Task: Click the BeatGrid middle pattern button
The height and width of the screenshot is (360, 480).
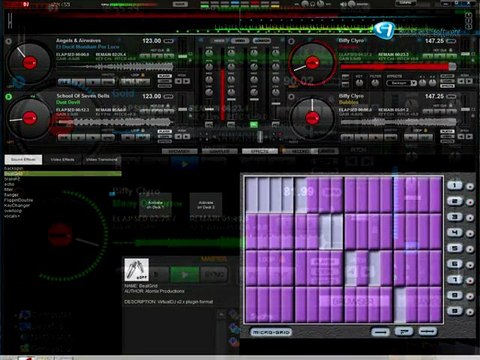Action: tap(404, 332)
